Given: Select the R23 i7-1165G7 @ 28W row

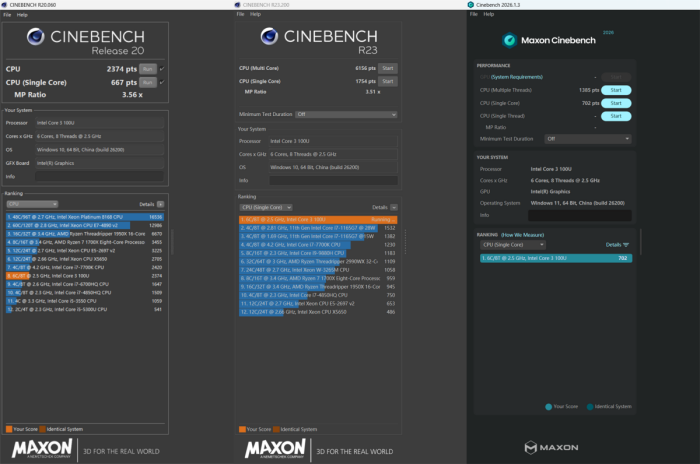Looking at the screenshot, I should tap(318, 228).
